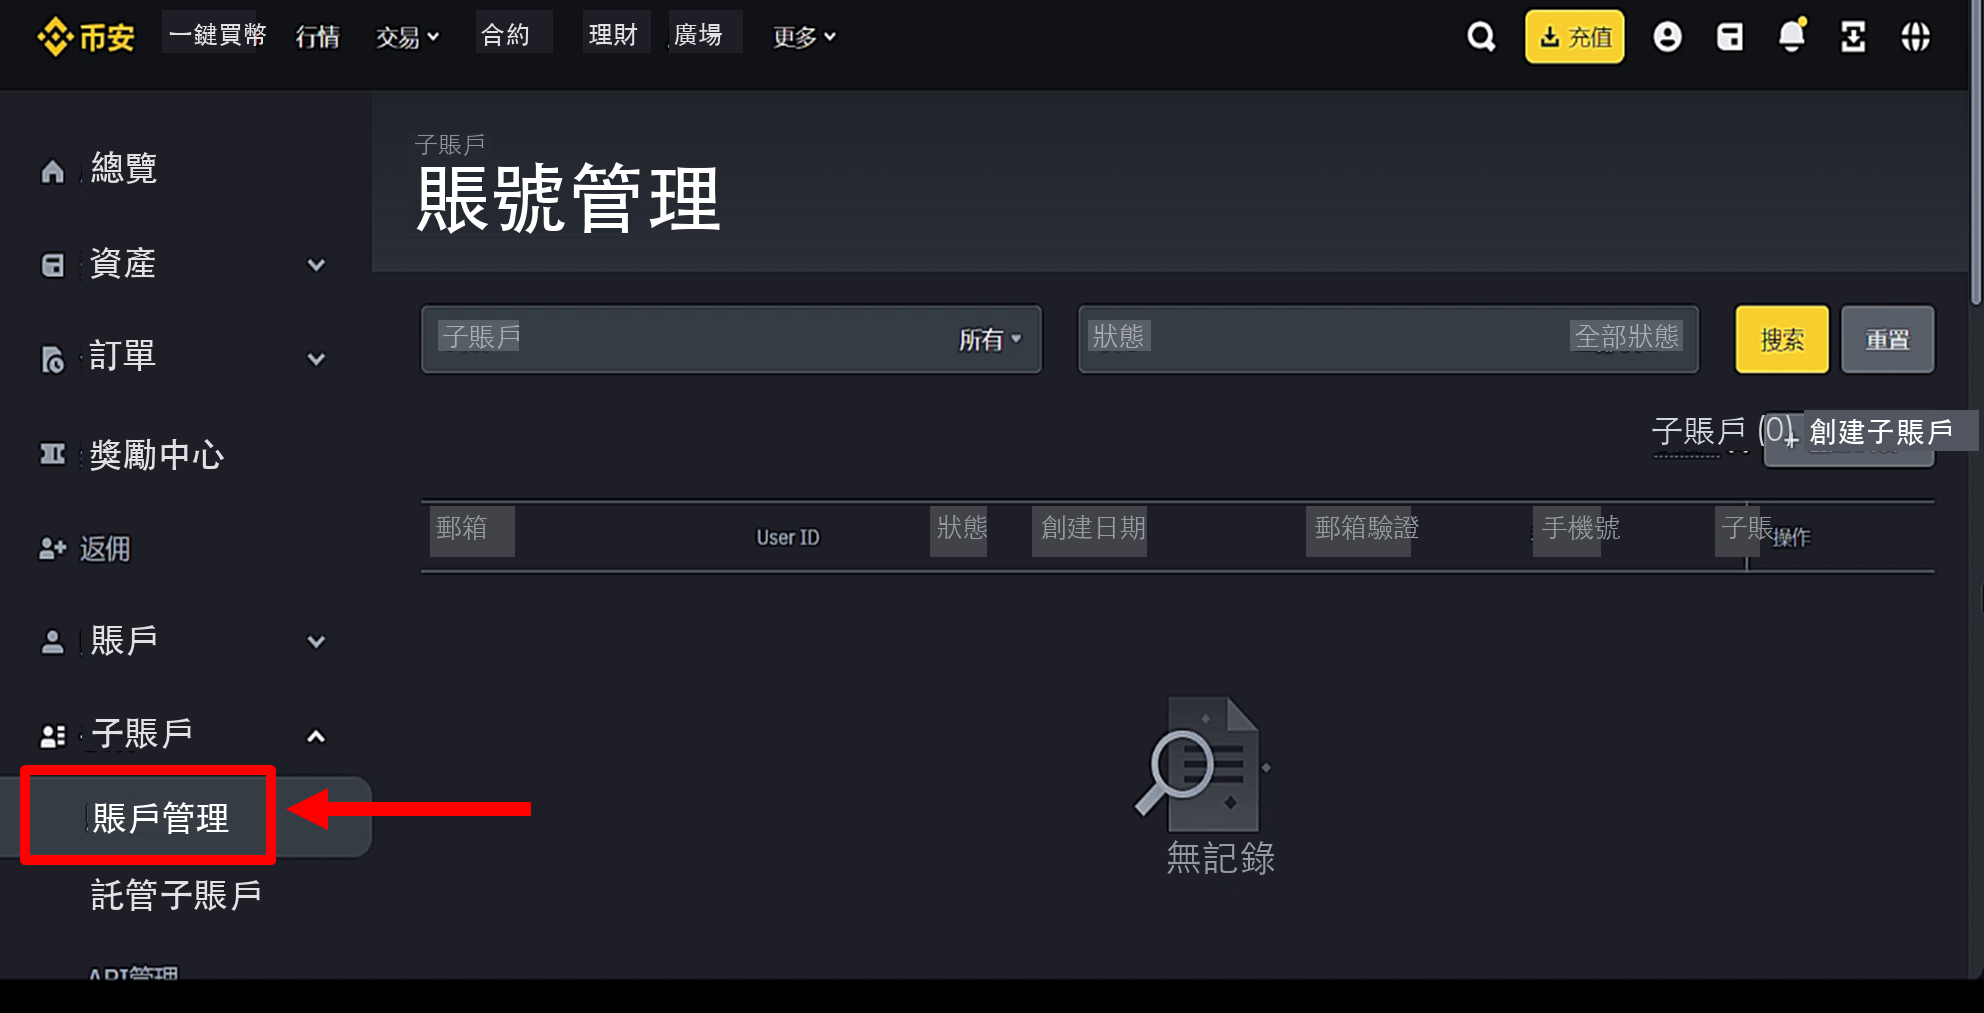Click the User ID column header

[788, 537]
